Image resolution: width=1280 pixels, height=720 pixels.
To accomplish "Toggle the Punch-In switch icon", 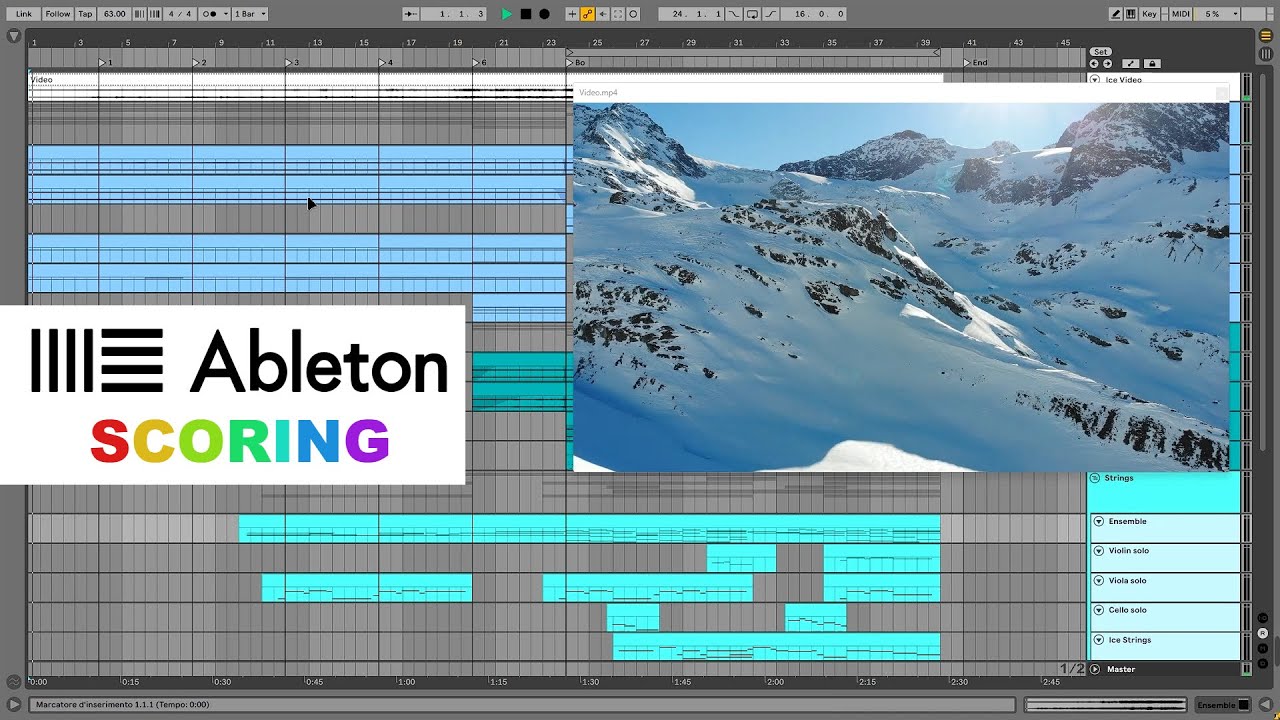I will click(735, 14).
